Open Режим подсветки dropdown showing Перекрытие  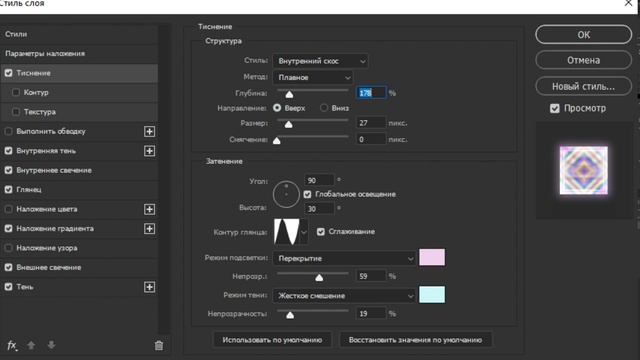(344, 258)
